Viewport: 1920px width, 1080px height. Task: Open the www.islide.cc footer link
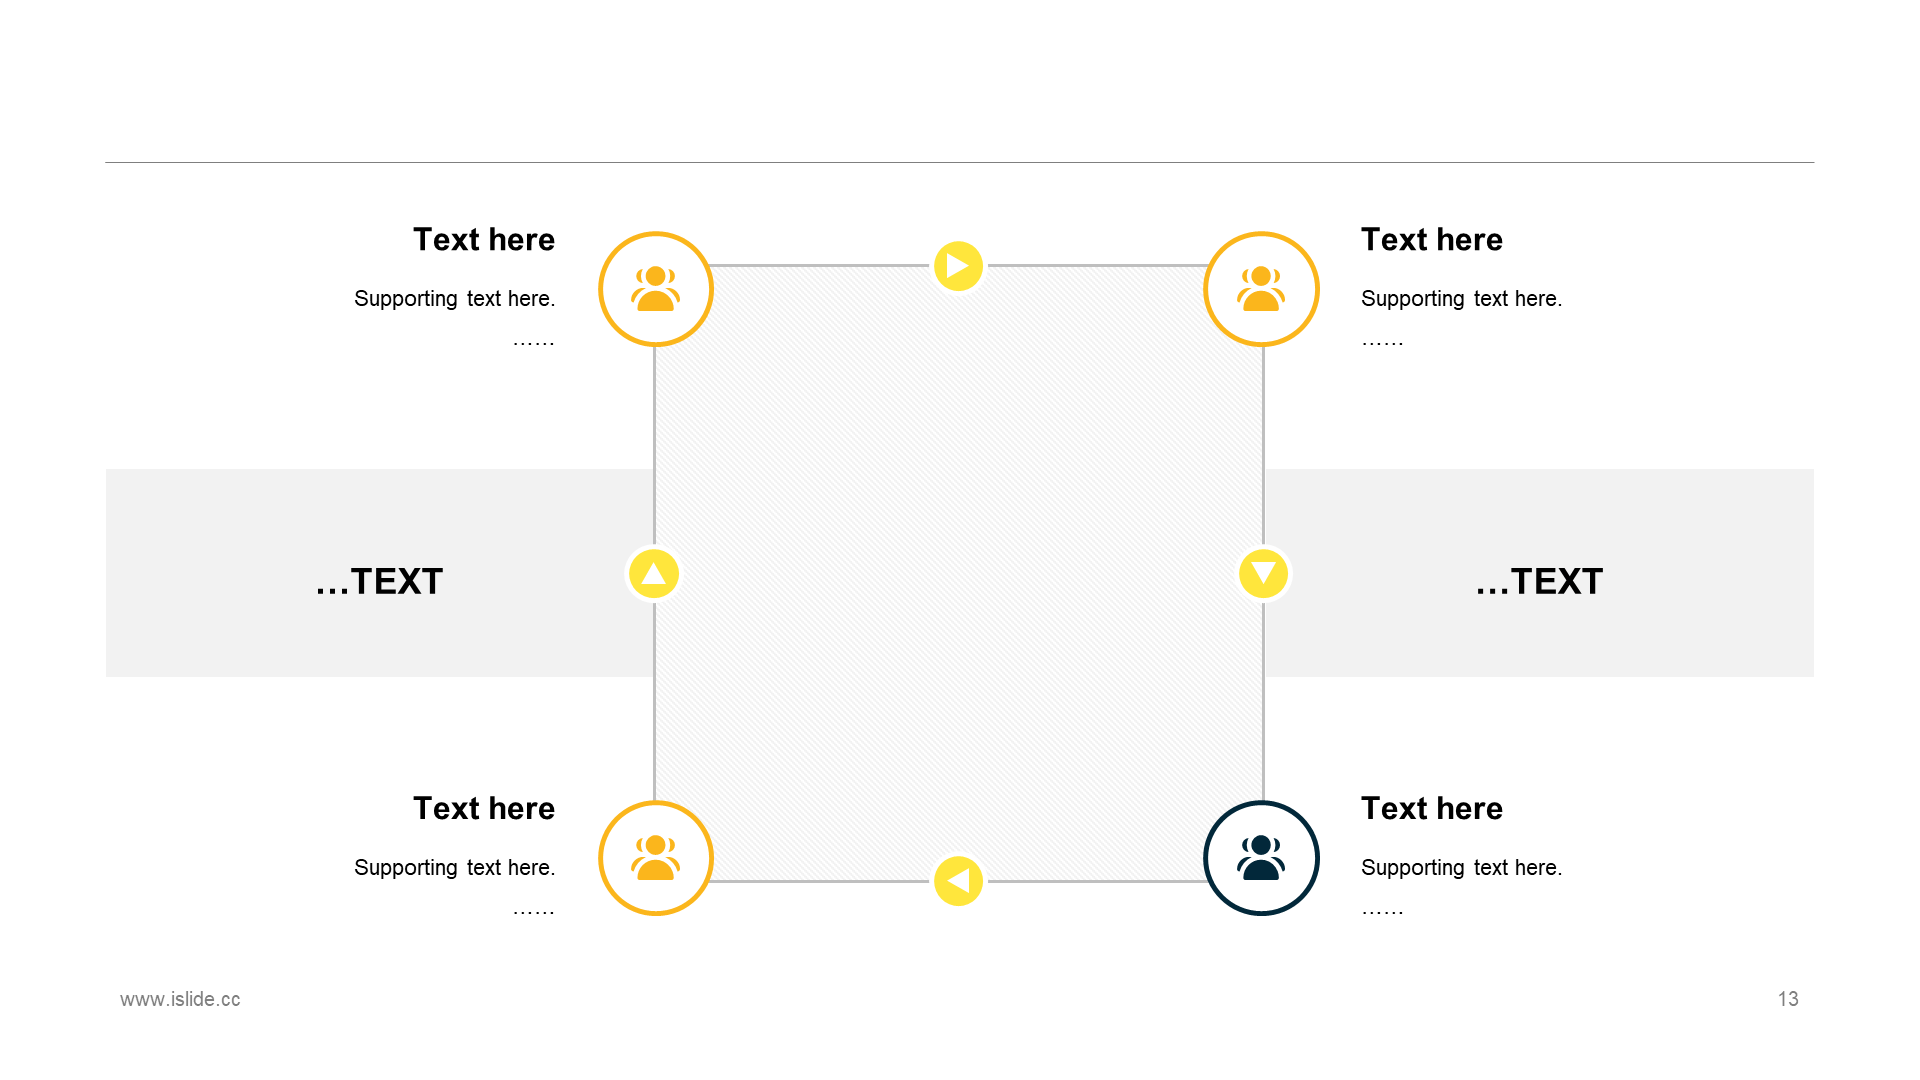click(x=180, y=999)
